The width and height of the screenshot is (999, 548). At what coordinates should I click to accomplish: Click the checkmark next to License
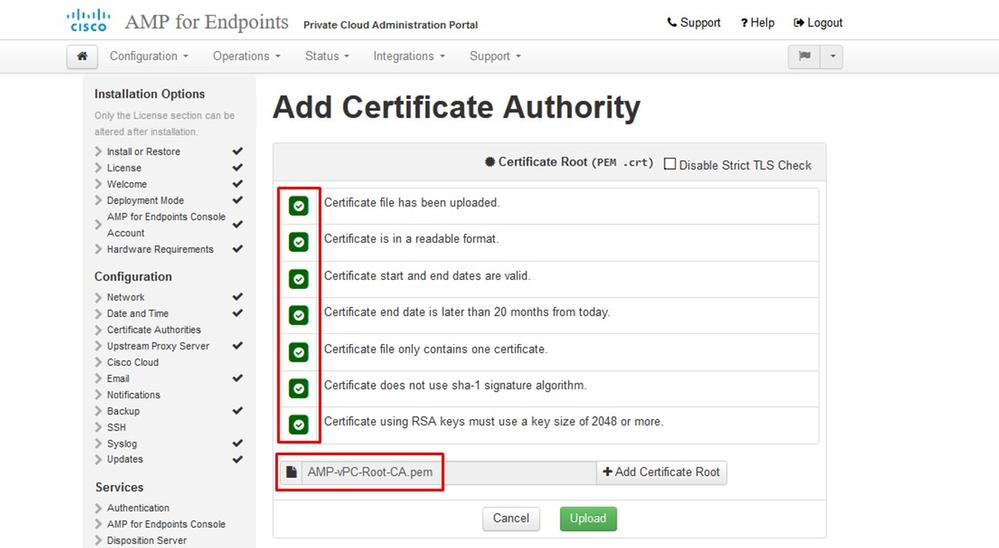(x=238, y=168)
